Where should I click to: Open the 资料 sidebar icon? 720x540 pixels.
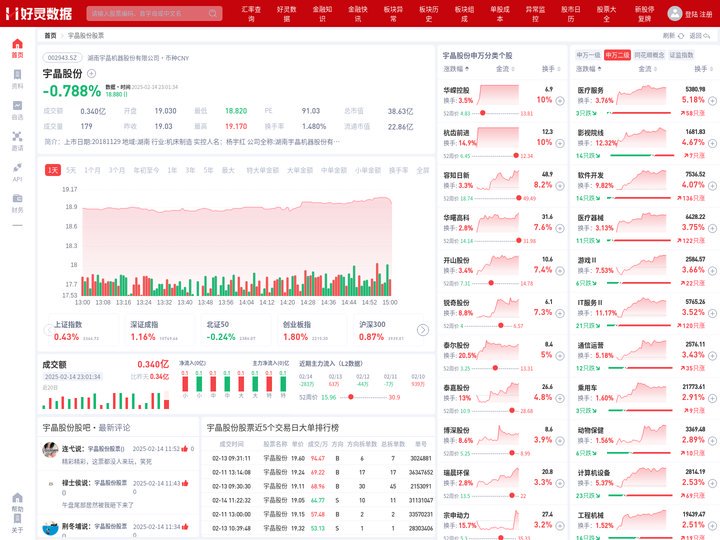point(17,74)
